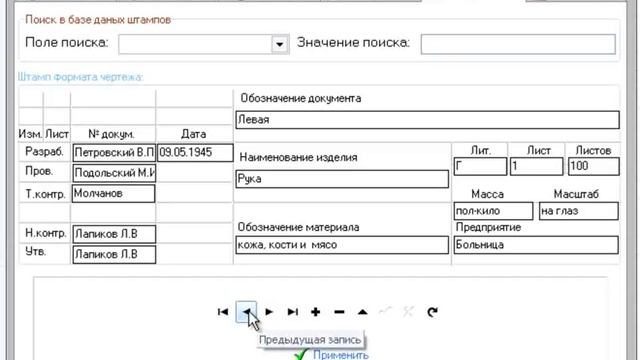Open the Поле поиска dropdown arrow

[280, 44]
